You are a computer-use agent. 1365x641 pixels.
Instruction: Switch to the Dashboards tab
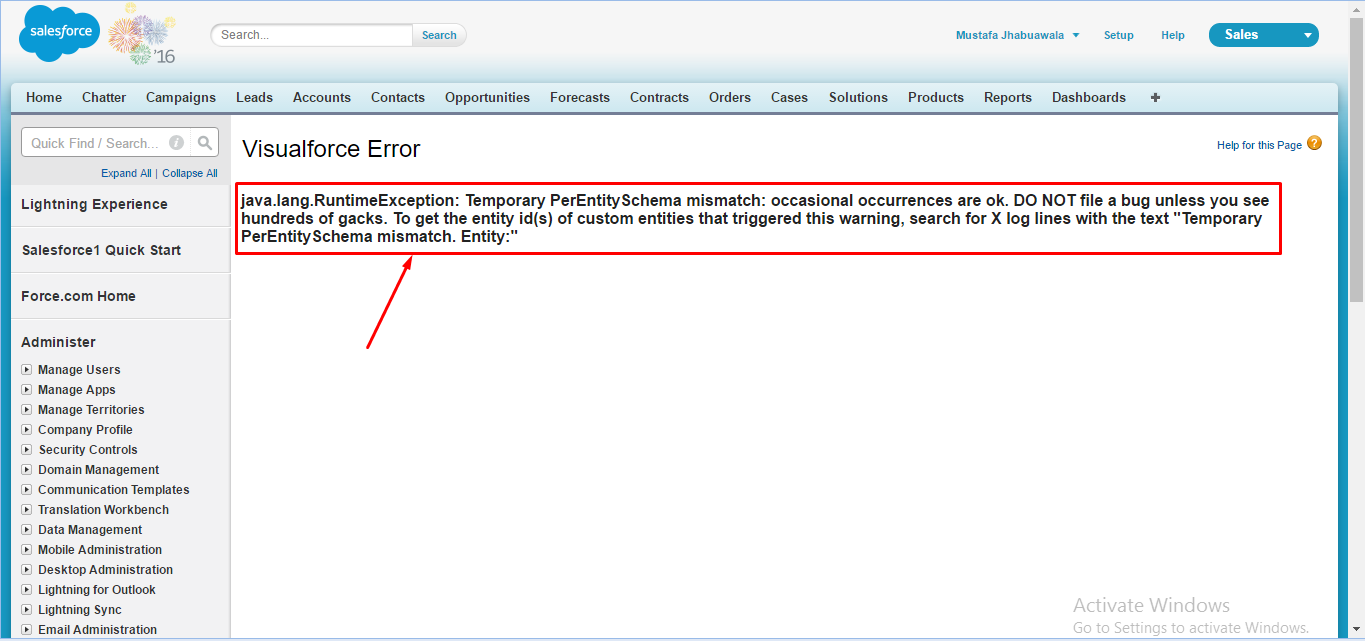[x=1089, y=98]
